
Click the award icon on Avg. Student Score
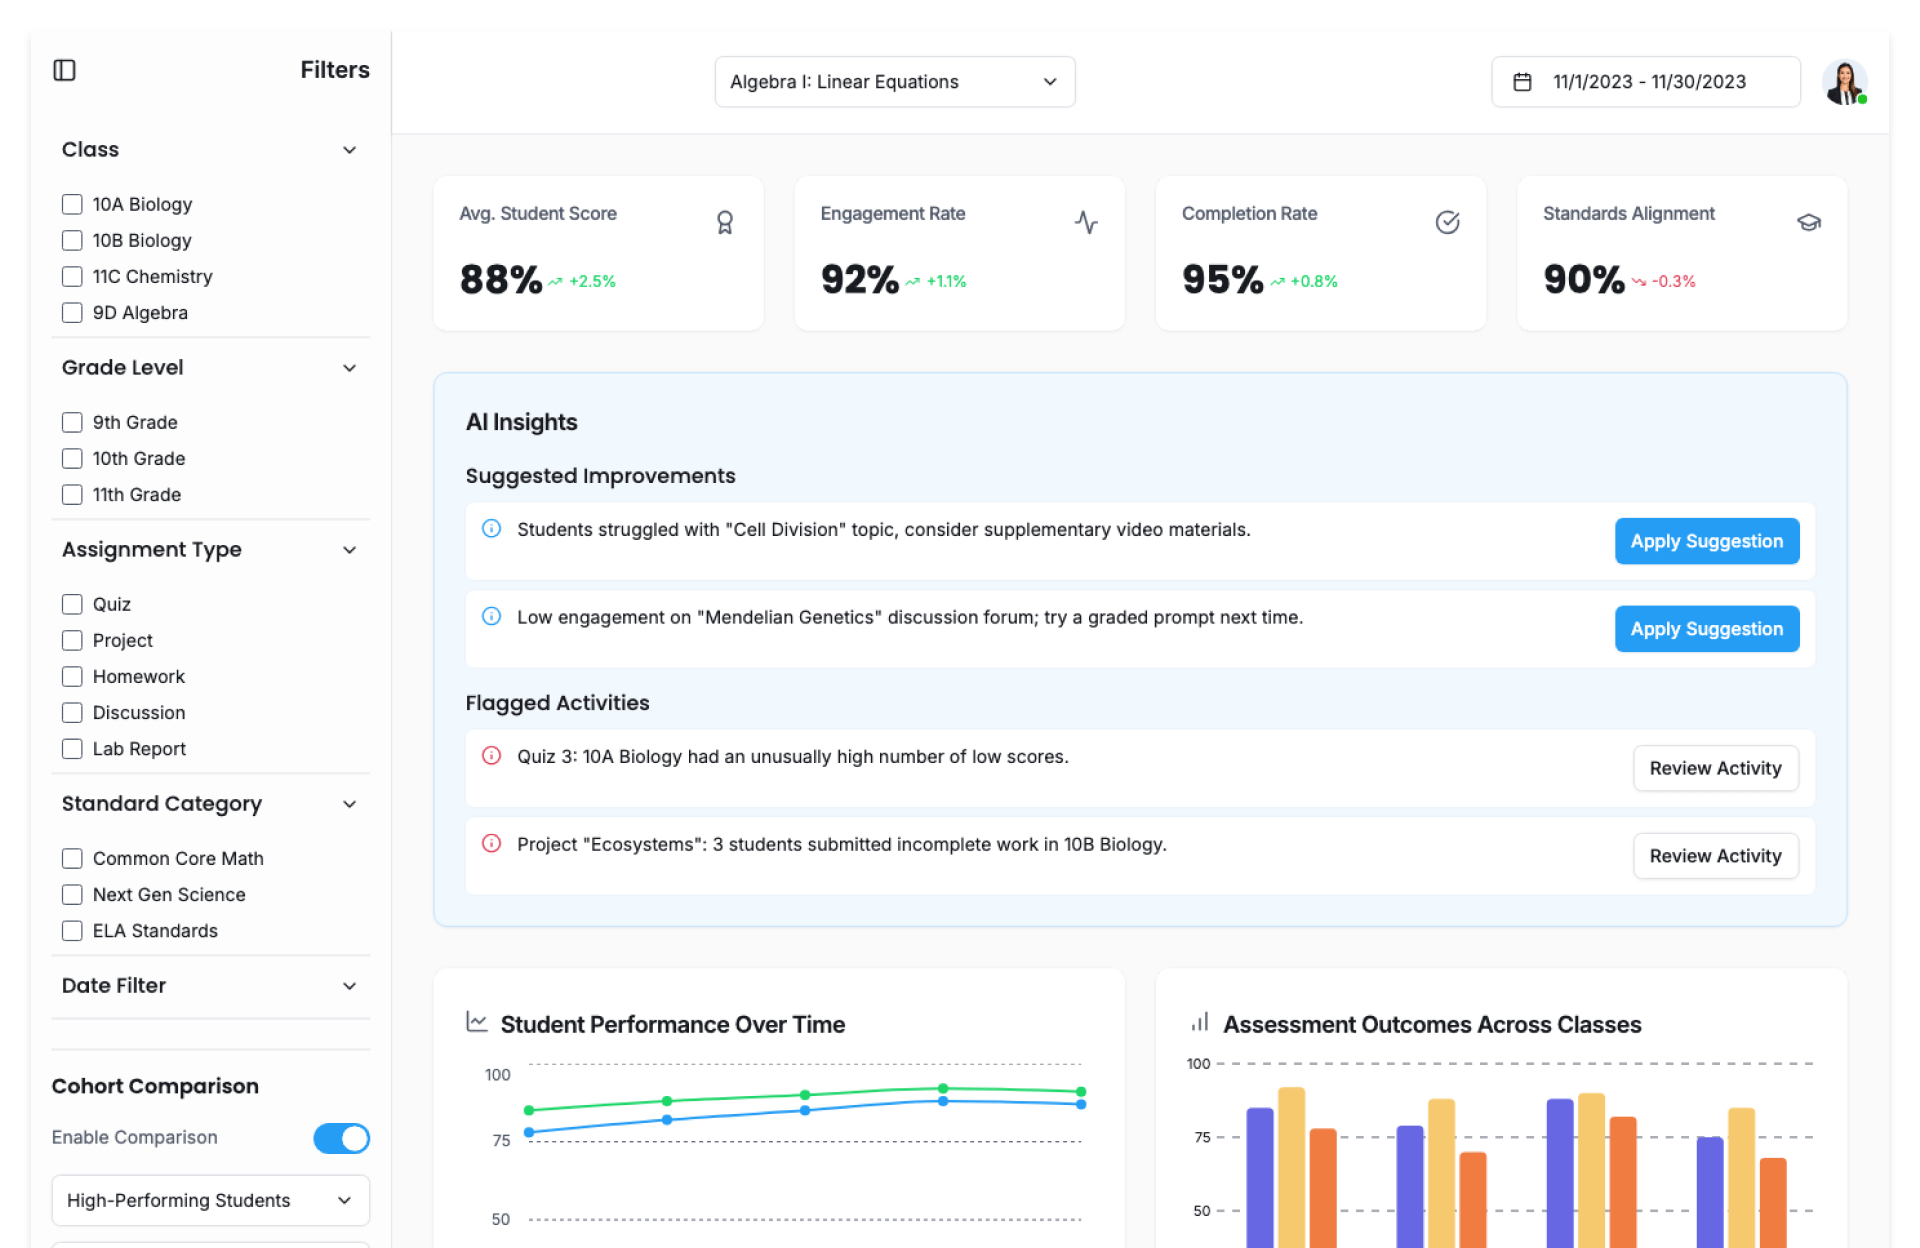click(x=724, y=222)
